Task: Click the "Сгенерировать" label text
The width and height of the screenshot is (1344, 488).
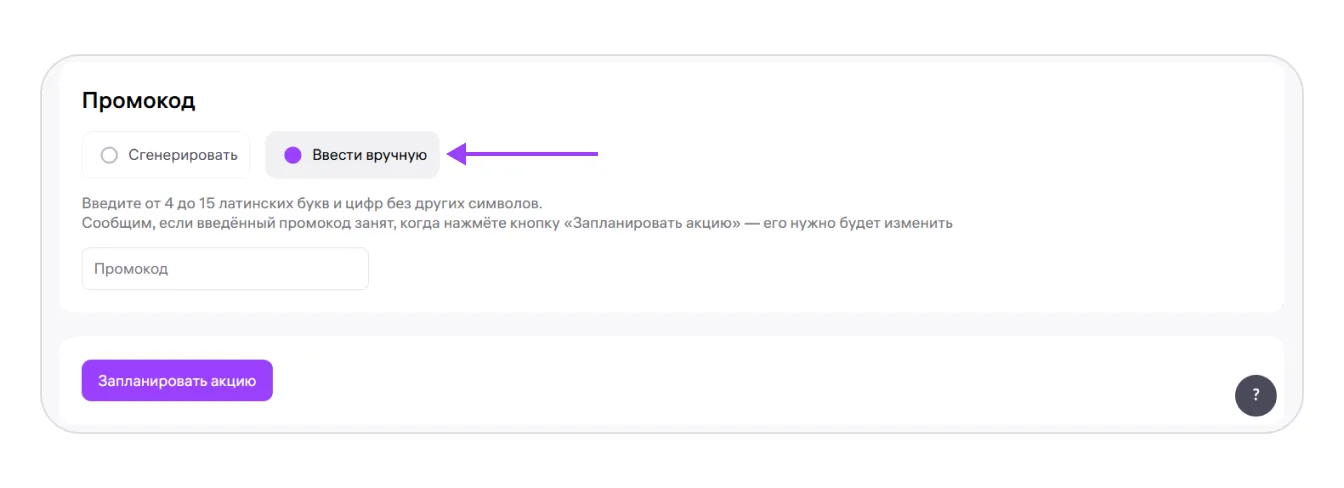Action: pos(183,155)
